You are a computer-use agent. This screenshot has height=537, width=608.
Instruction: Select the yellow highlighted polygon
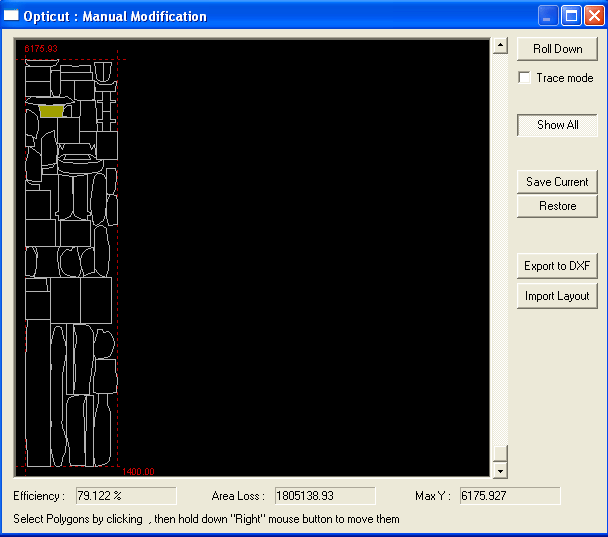pos(51,111)
